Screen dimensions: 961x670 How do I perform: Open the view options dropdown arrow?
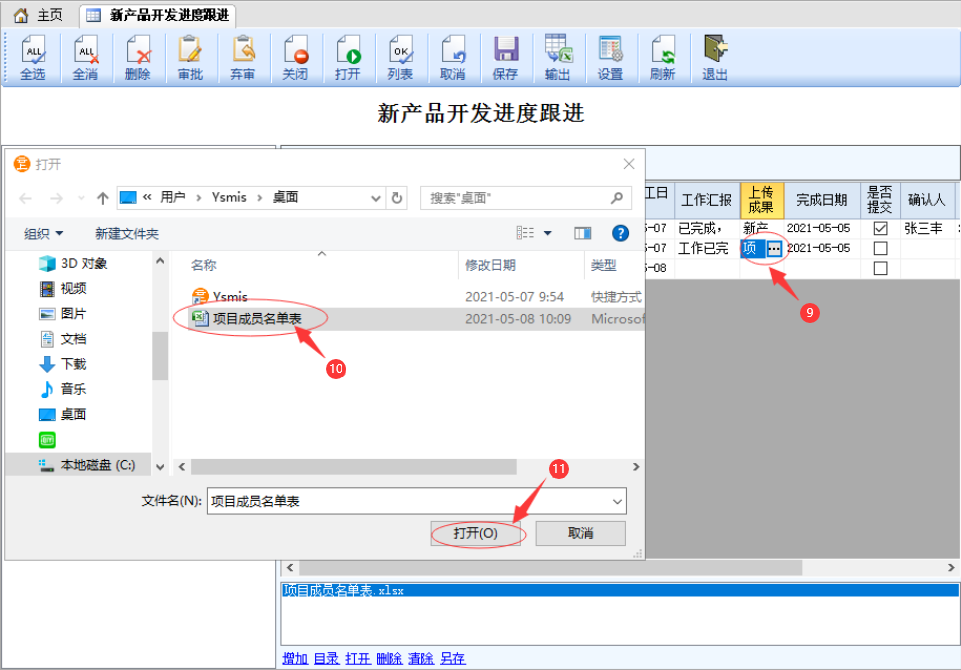click(548, 233)
